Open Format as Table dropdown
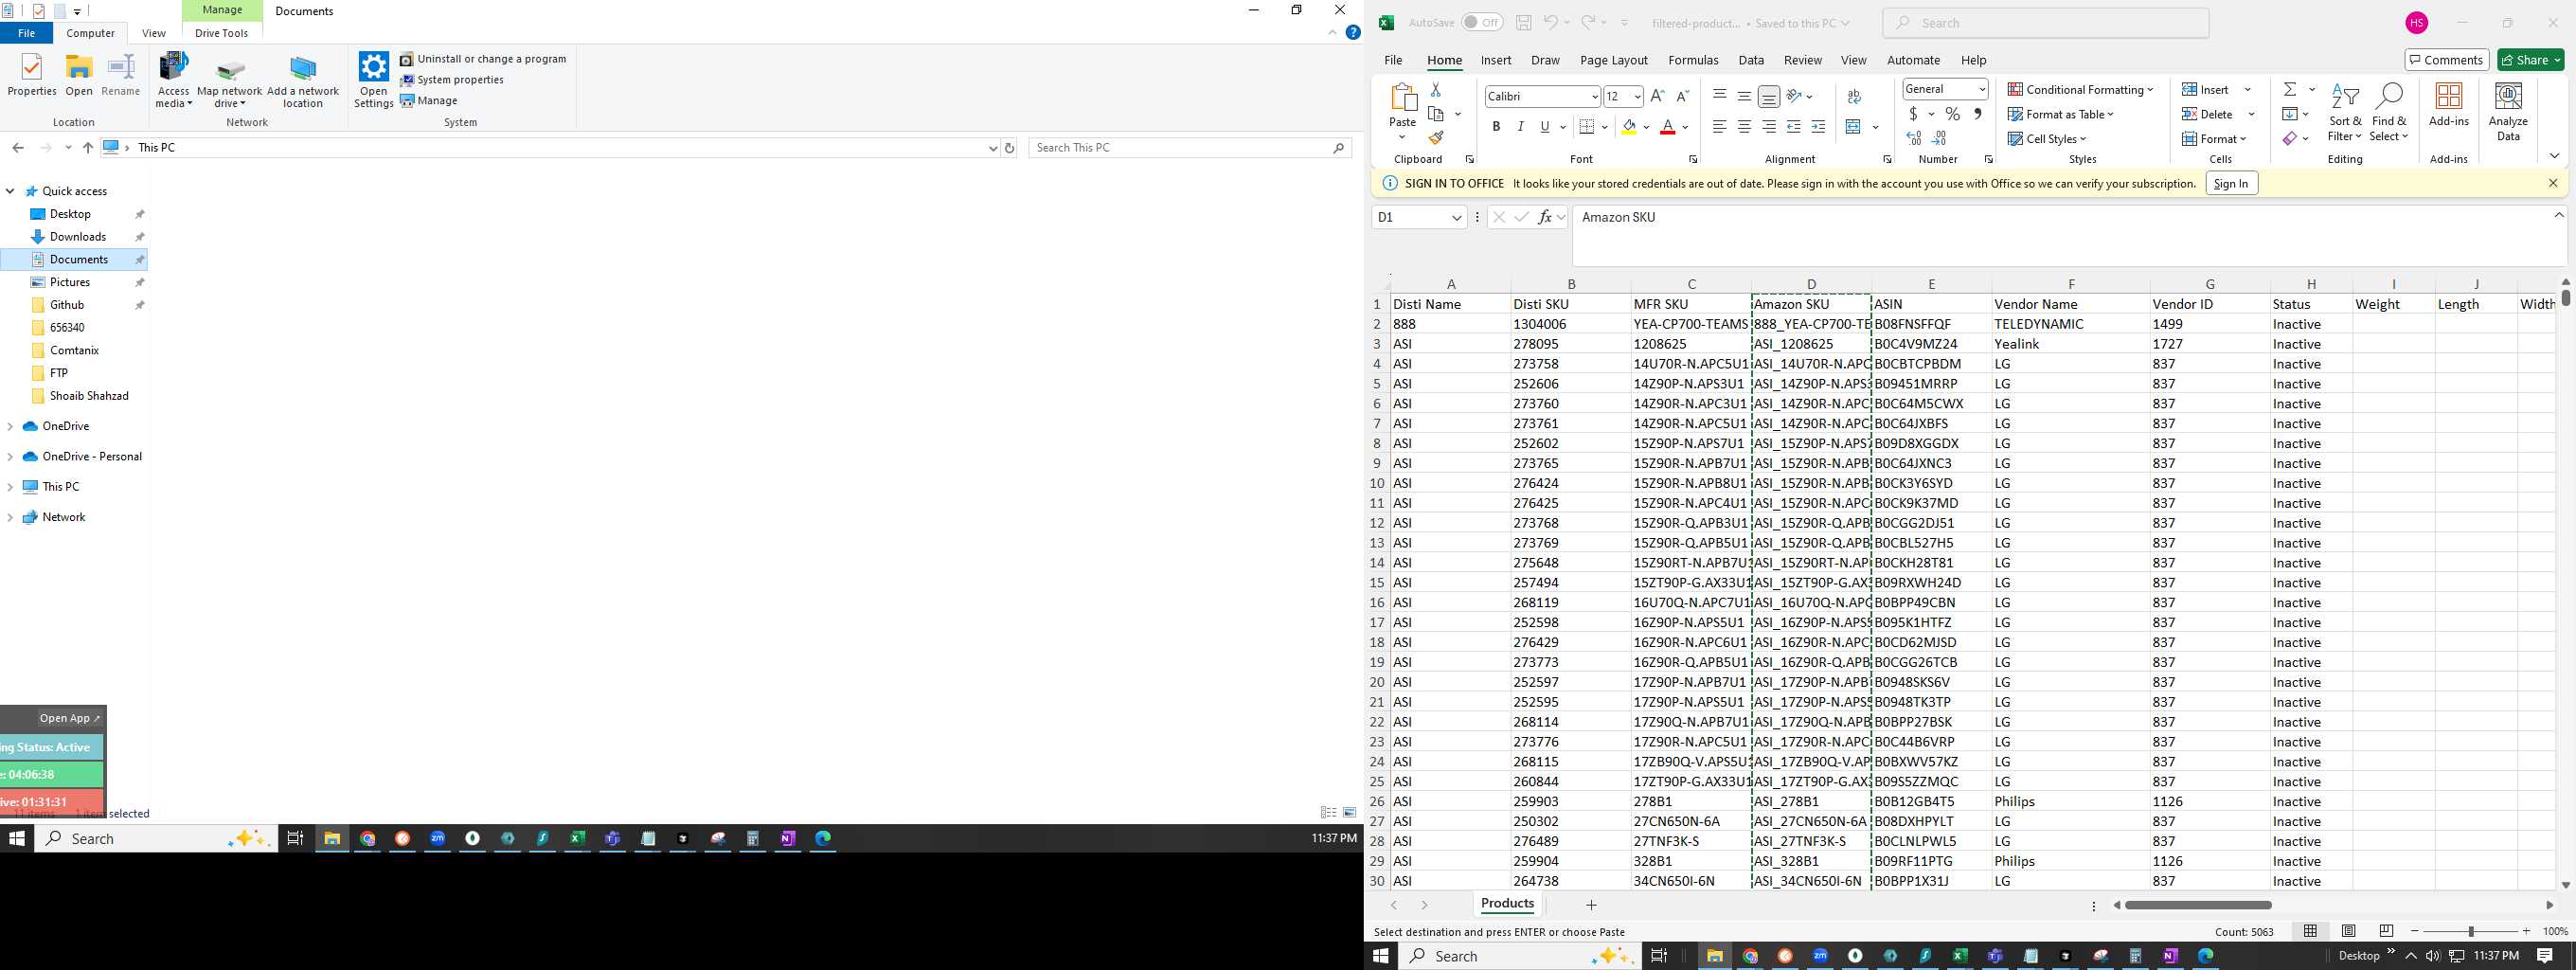Viewport: 2576px width, 970px height. coord(2060,114)
